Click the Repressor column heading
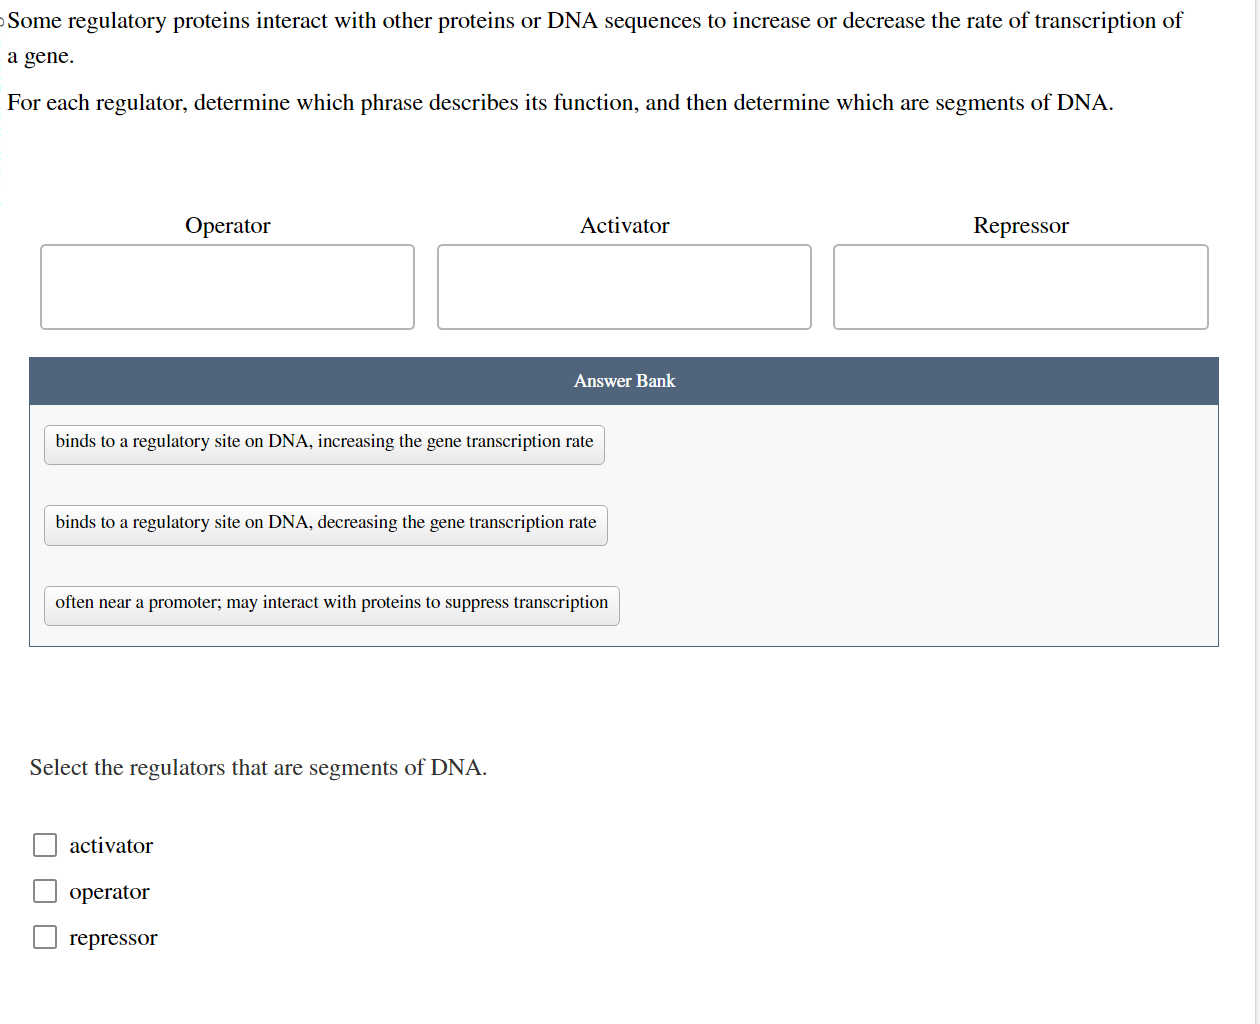 coord(1020,226)
